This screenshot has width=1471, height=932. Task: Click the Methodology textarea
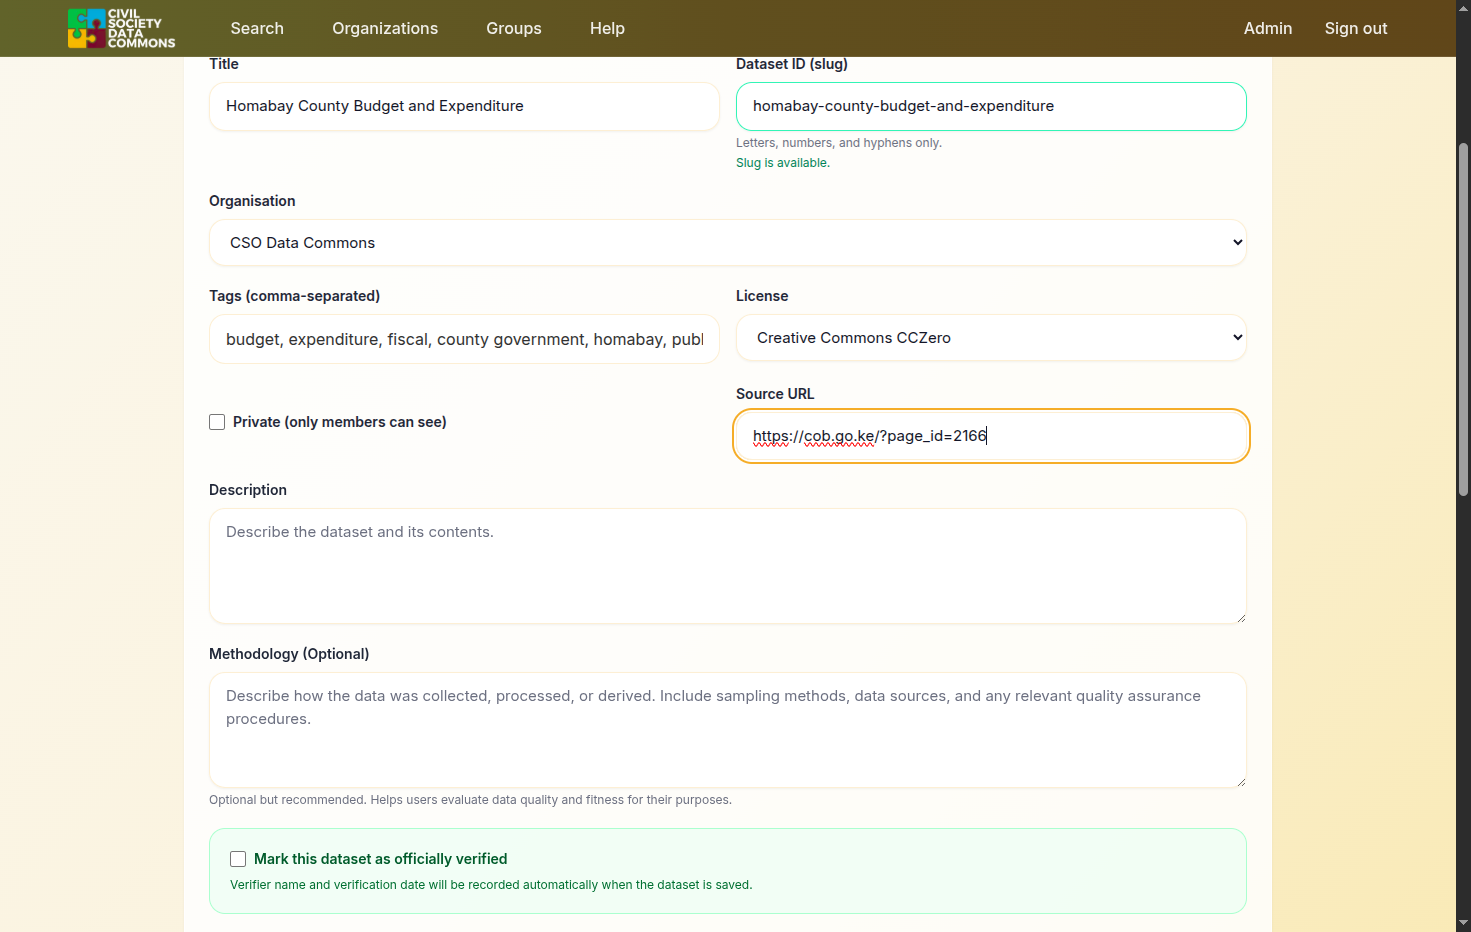coord(728,730)
